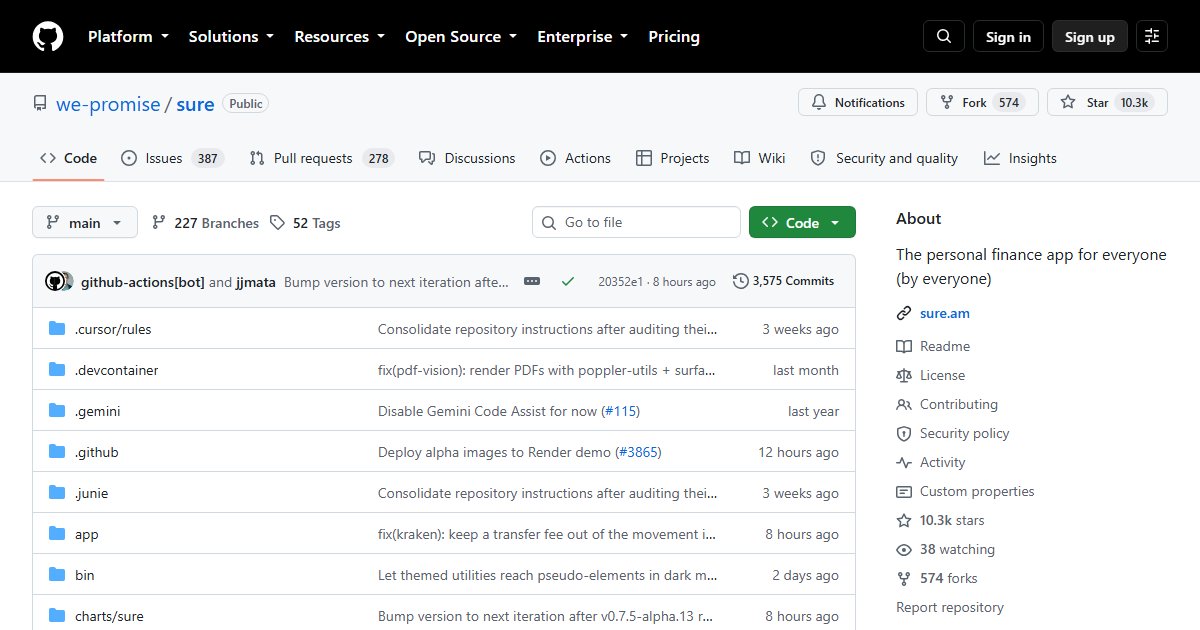This screenshot has width=1200, height=630.
Task: View 227 Branches link
Action: (x=205, y=223)
